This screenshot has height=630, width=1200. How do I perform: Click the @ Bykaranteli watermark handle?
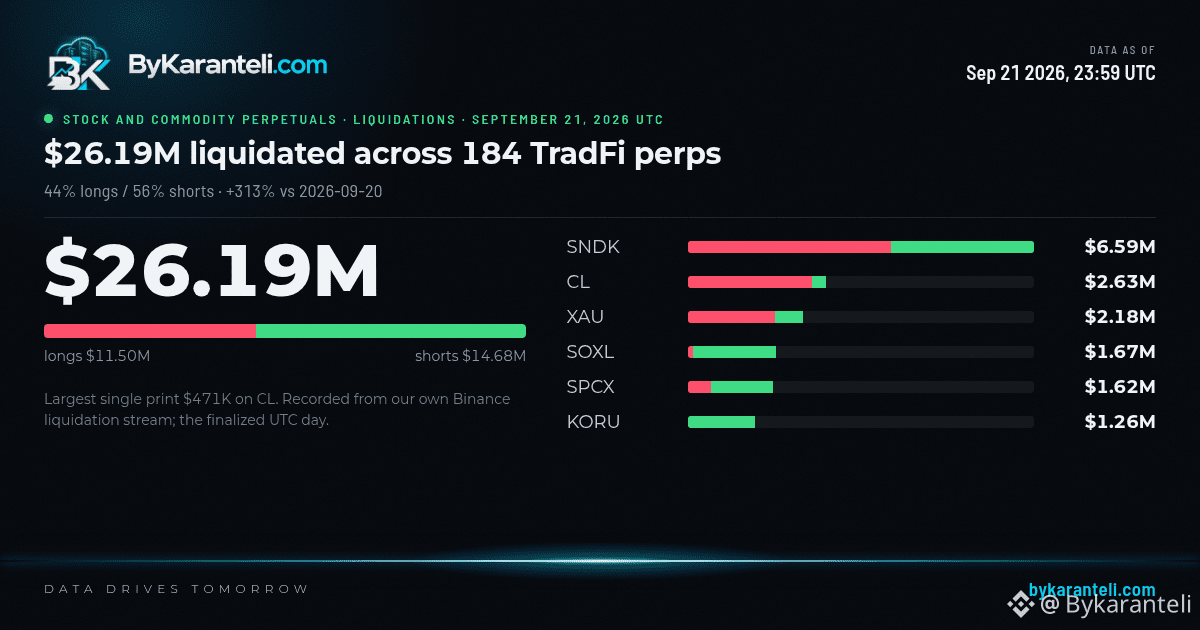click(1115, 604)
